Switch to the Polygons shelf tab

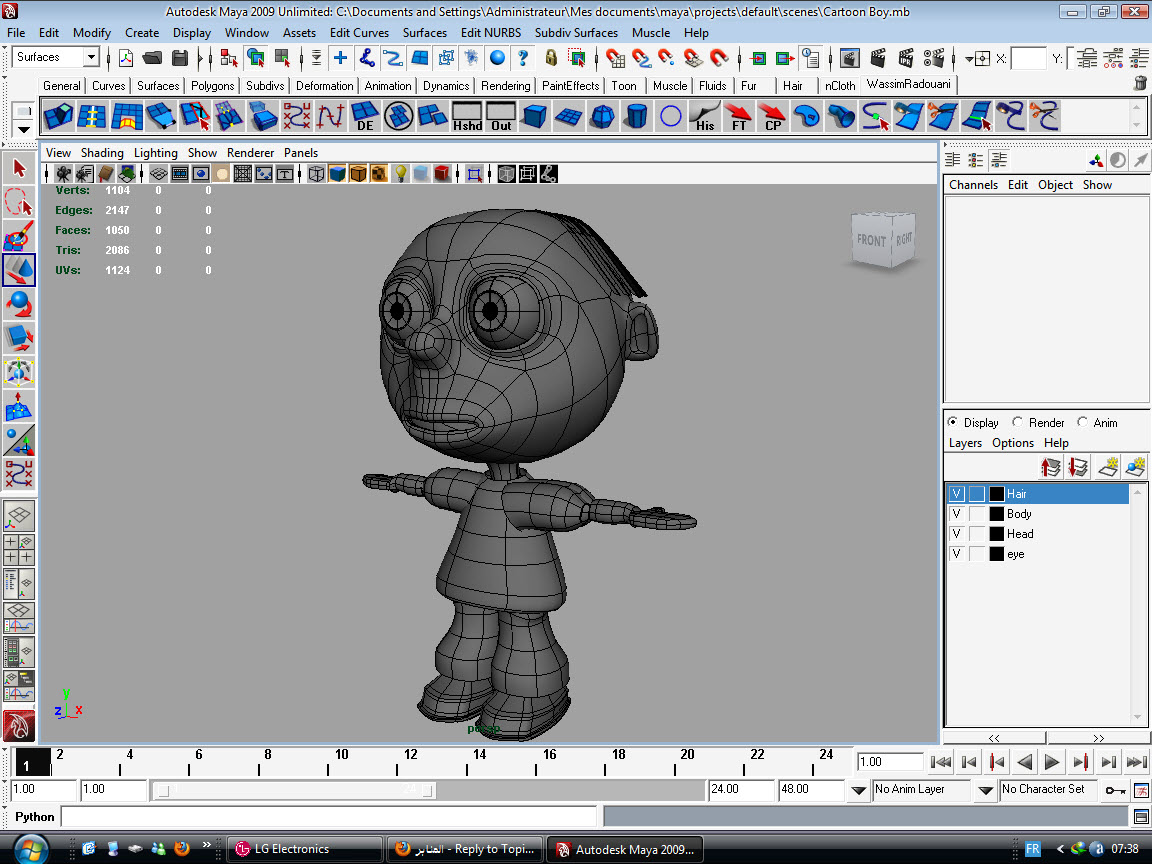pos(212,86)
